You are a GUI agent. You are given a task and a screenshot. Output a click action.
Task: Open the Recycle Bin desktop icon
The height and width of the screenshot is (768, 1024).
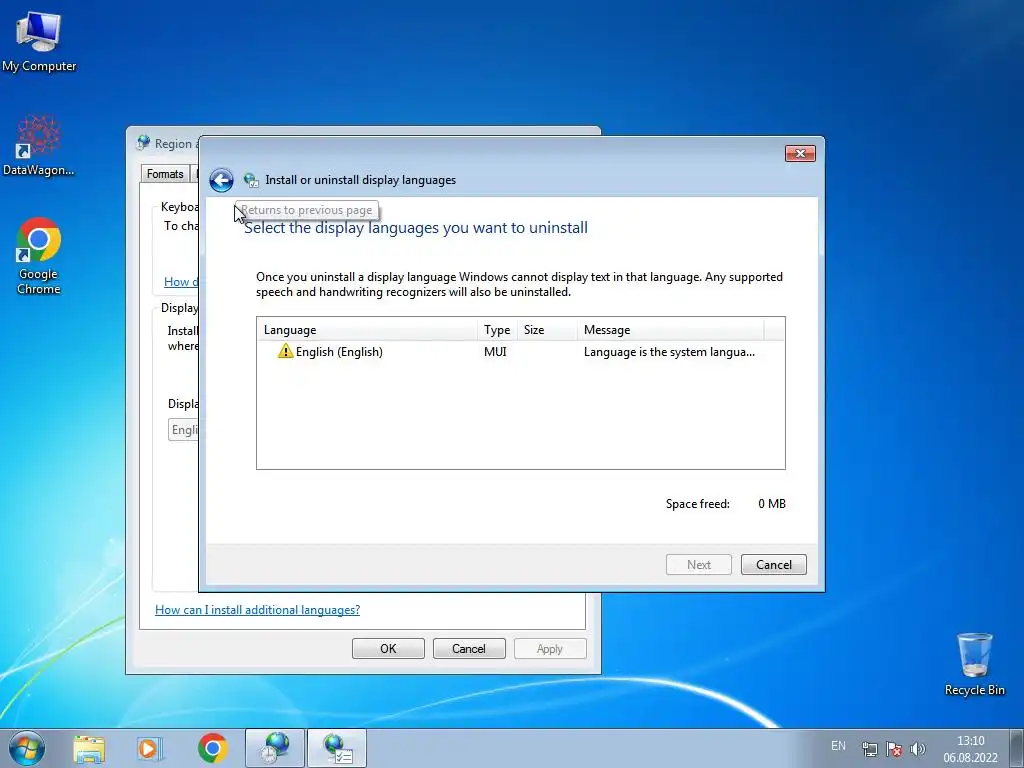[974, 664]
